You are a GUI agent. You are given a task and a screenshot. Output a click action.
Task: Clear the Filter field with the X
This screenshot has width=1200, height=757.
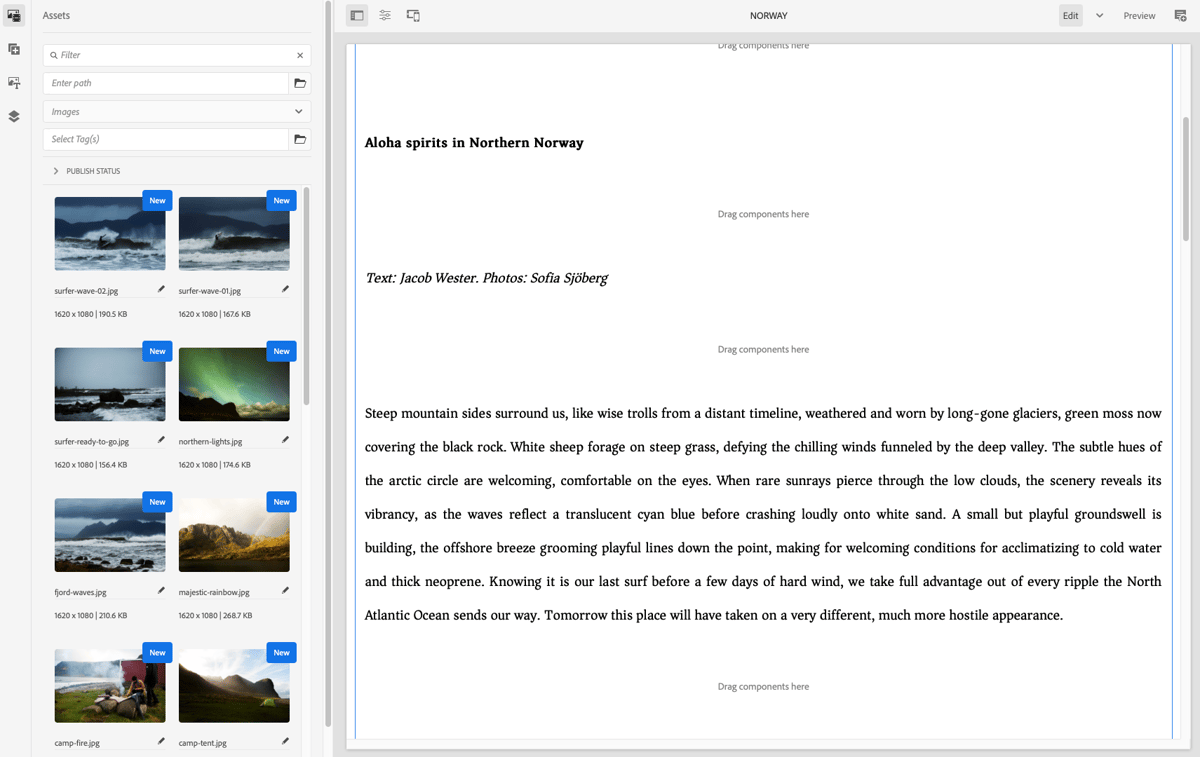point(299,55)
